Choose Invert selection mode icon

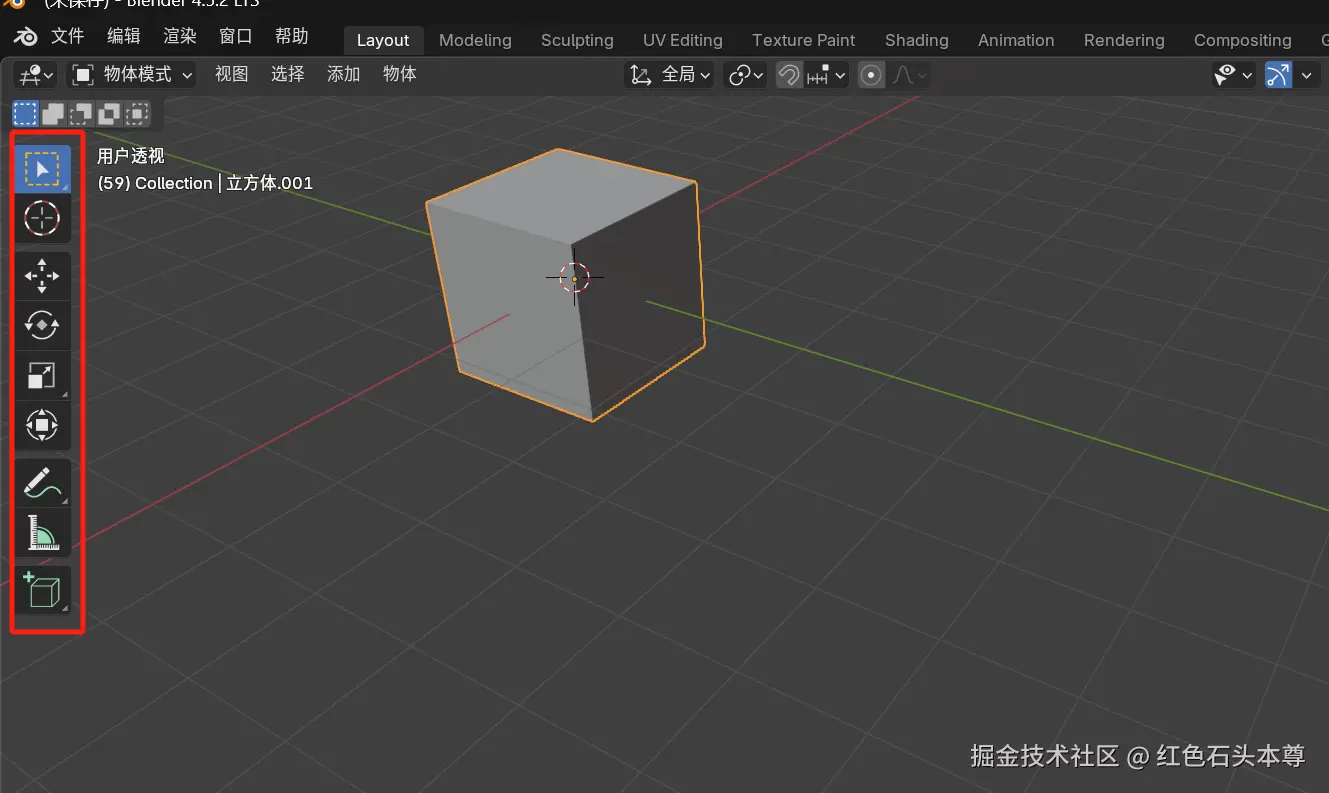(109, 113)
